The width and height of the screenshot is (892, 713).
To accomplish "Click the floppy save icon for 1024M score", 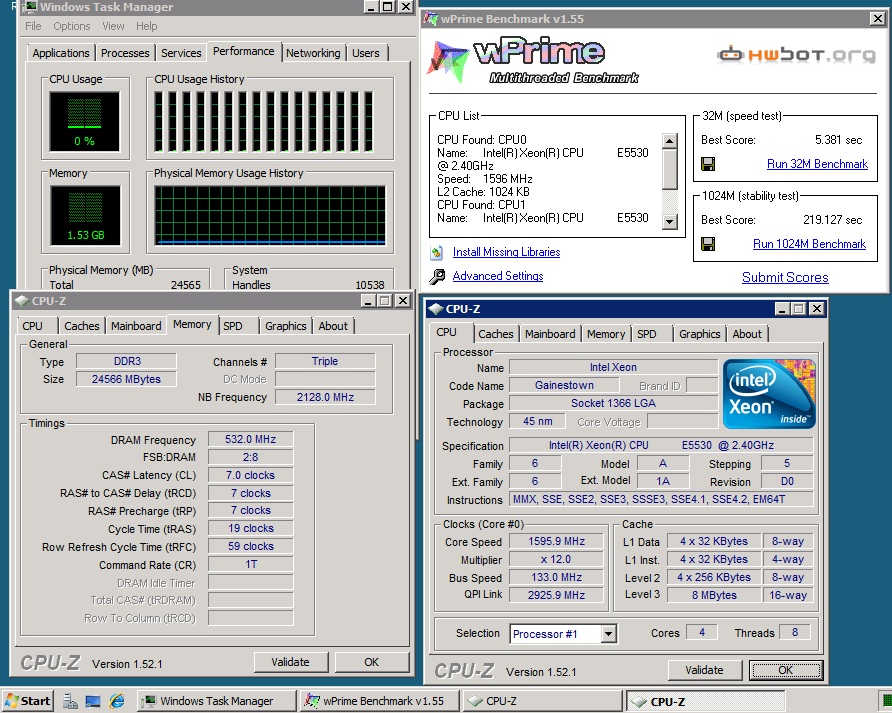I will click(708, 244).
